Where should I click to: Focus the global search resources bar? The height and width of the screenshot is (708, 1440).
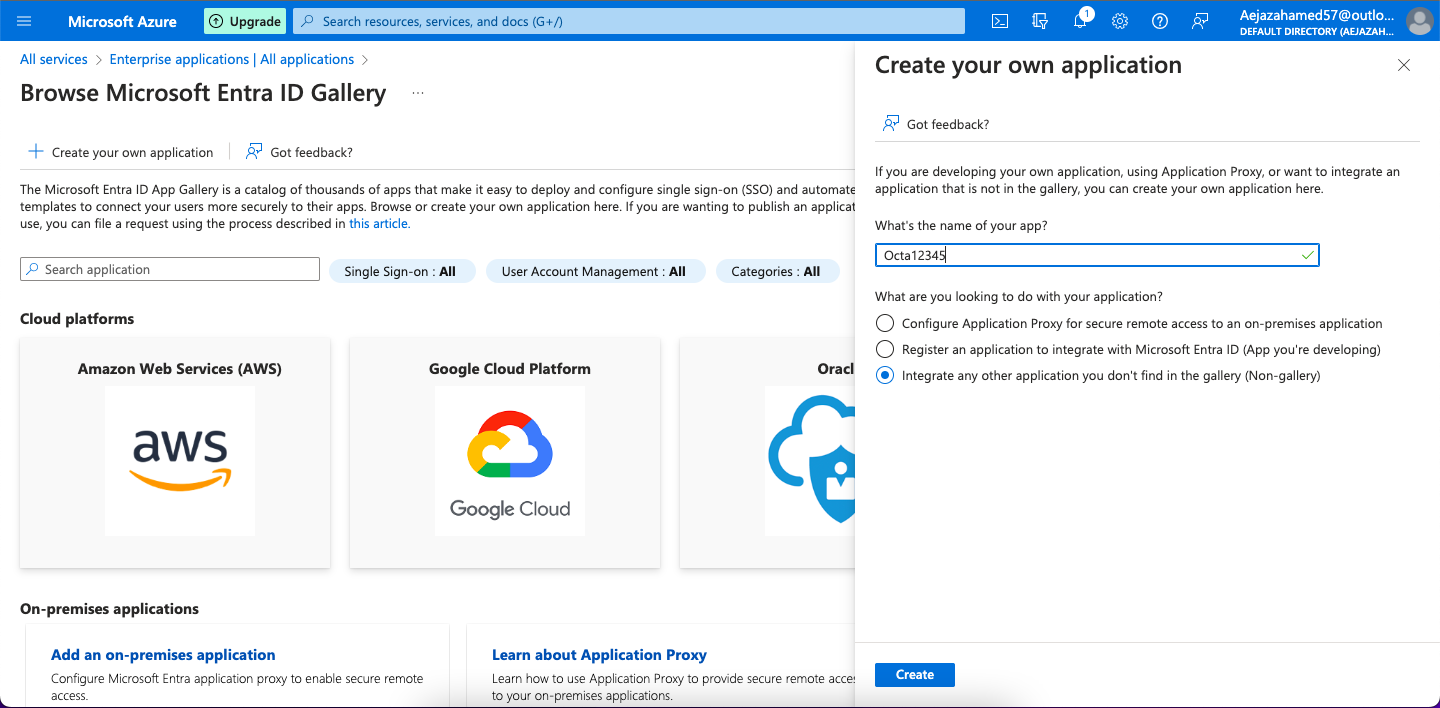point(629,21)
